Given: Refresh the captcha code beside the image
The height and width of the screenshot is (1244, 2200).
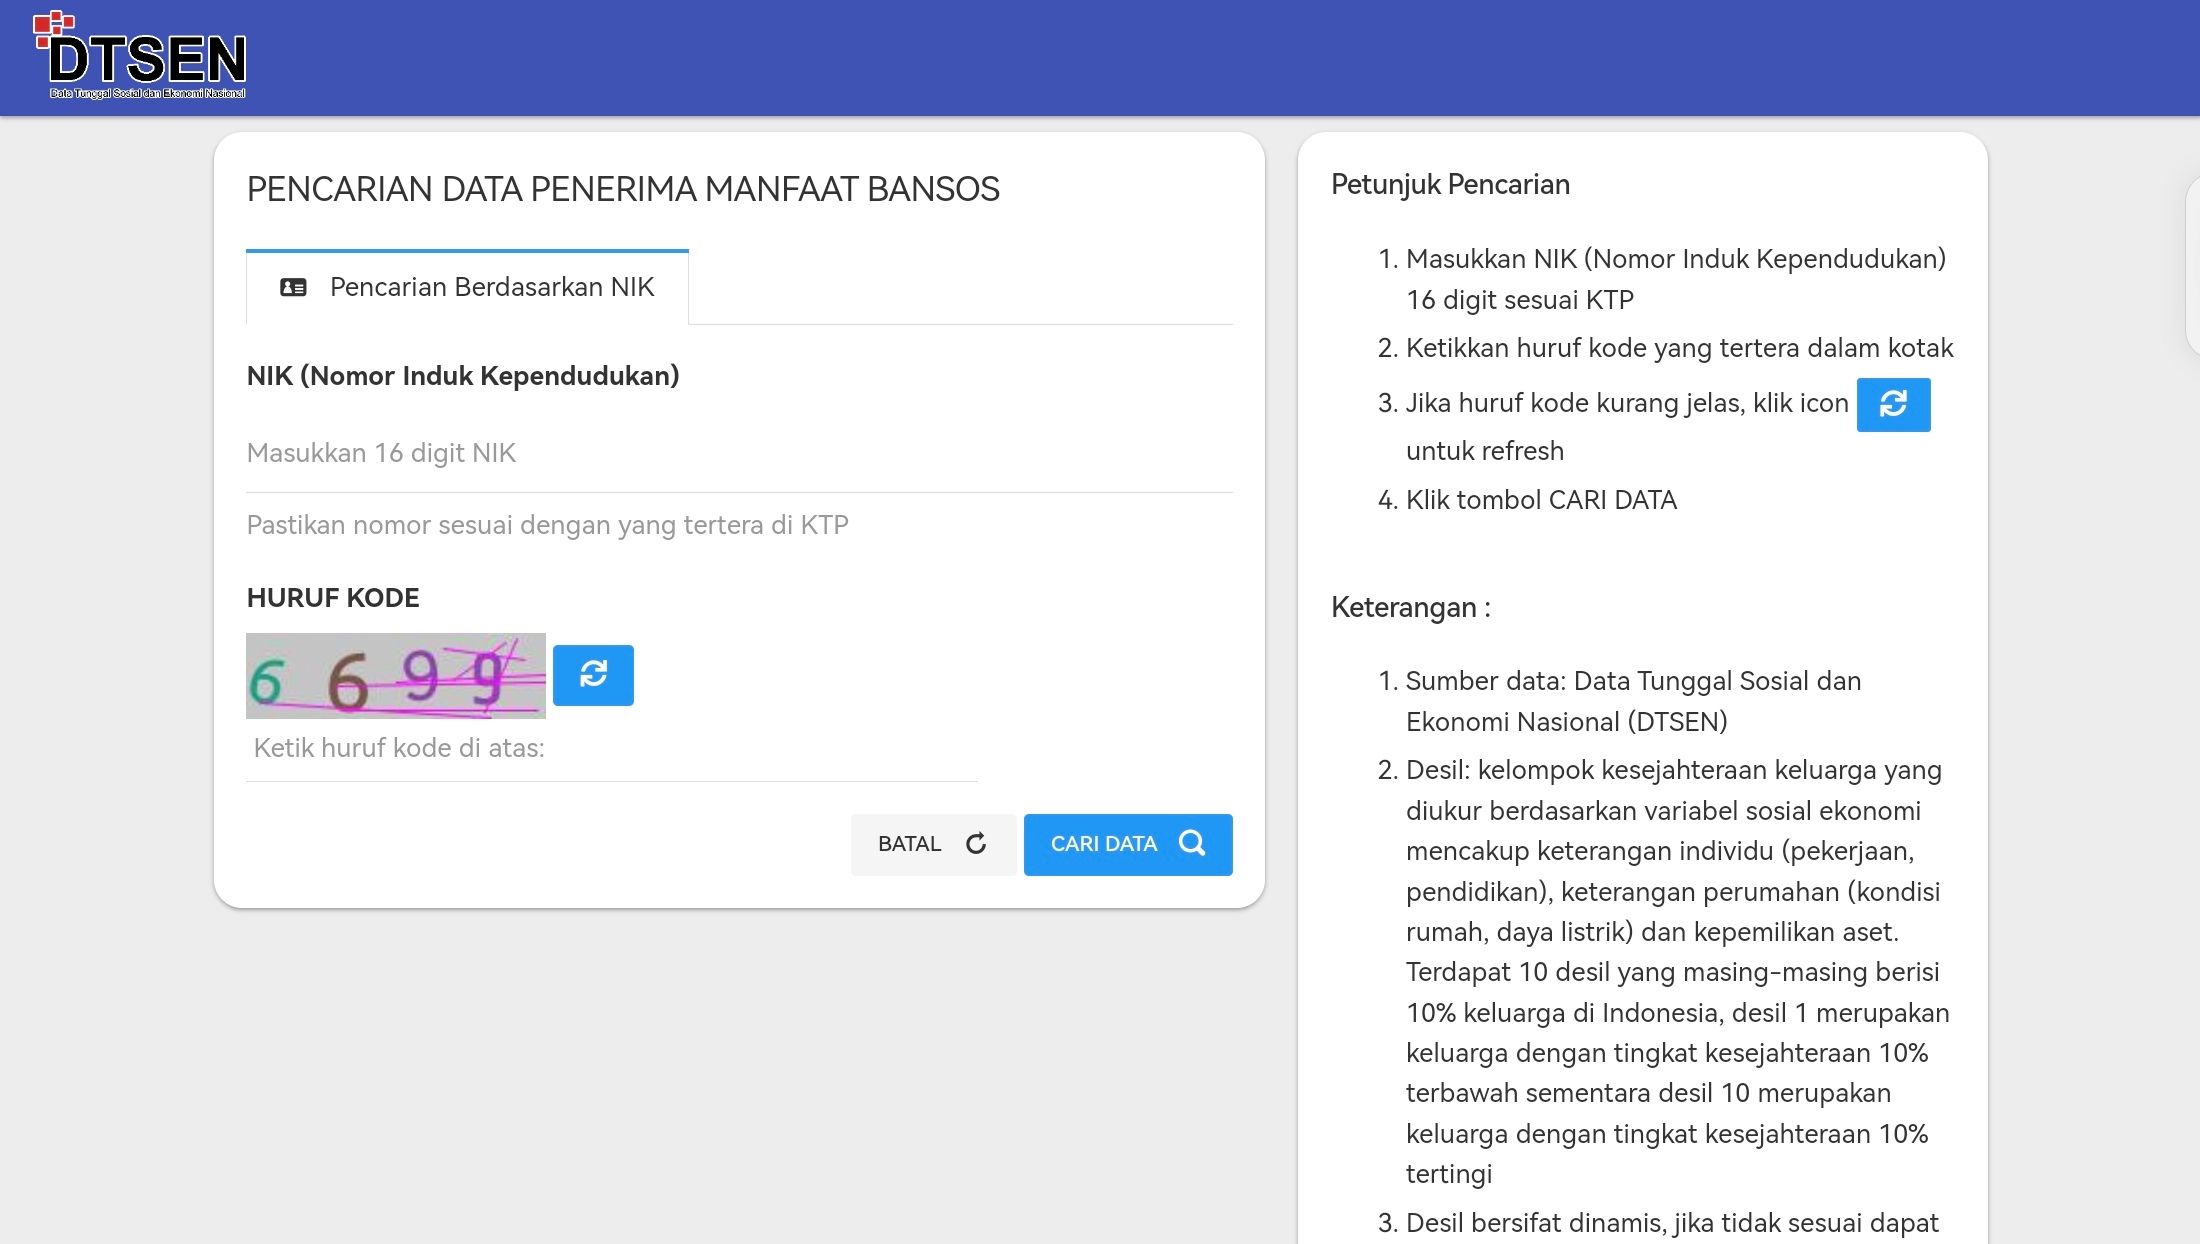Looking at the screenshot, I should 593,675.
